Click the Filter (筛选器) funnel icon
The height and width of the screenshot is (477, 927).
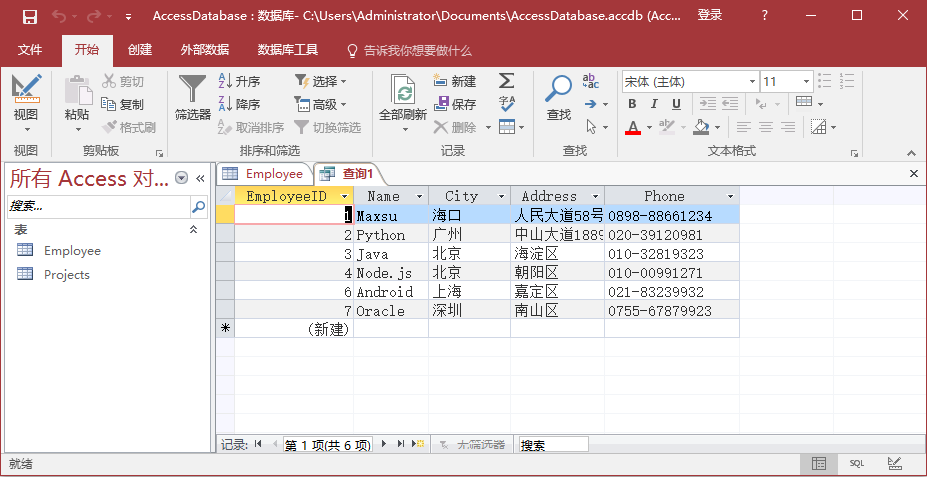[x=192, y=90]
